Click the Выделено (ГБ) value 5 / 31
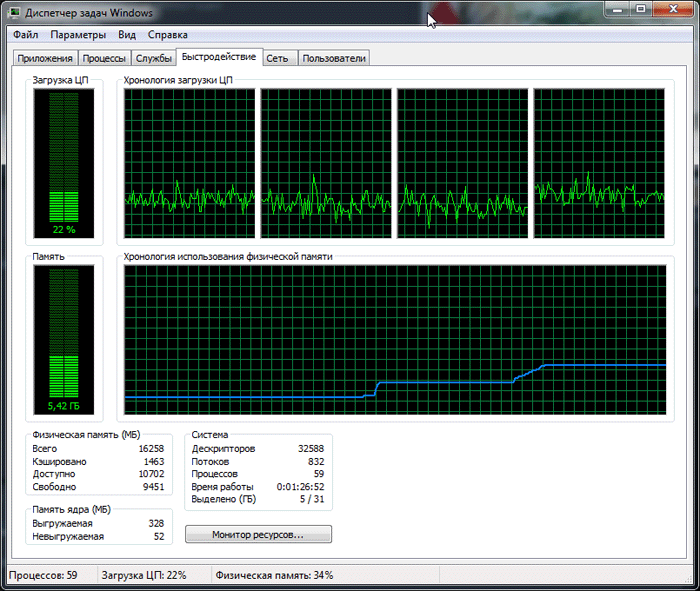700x591 pixels. tap(312, 499)
